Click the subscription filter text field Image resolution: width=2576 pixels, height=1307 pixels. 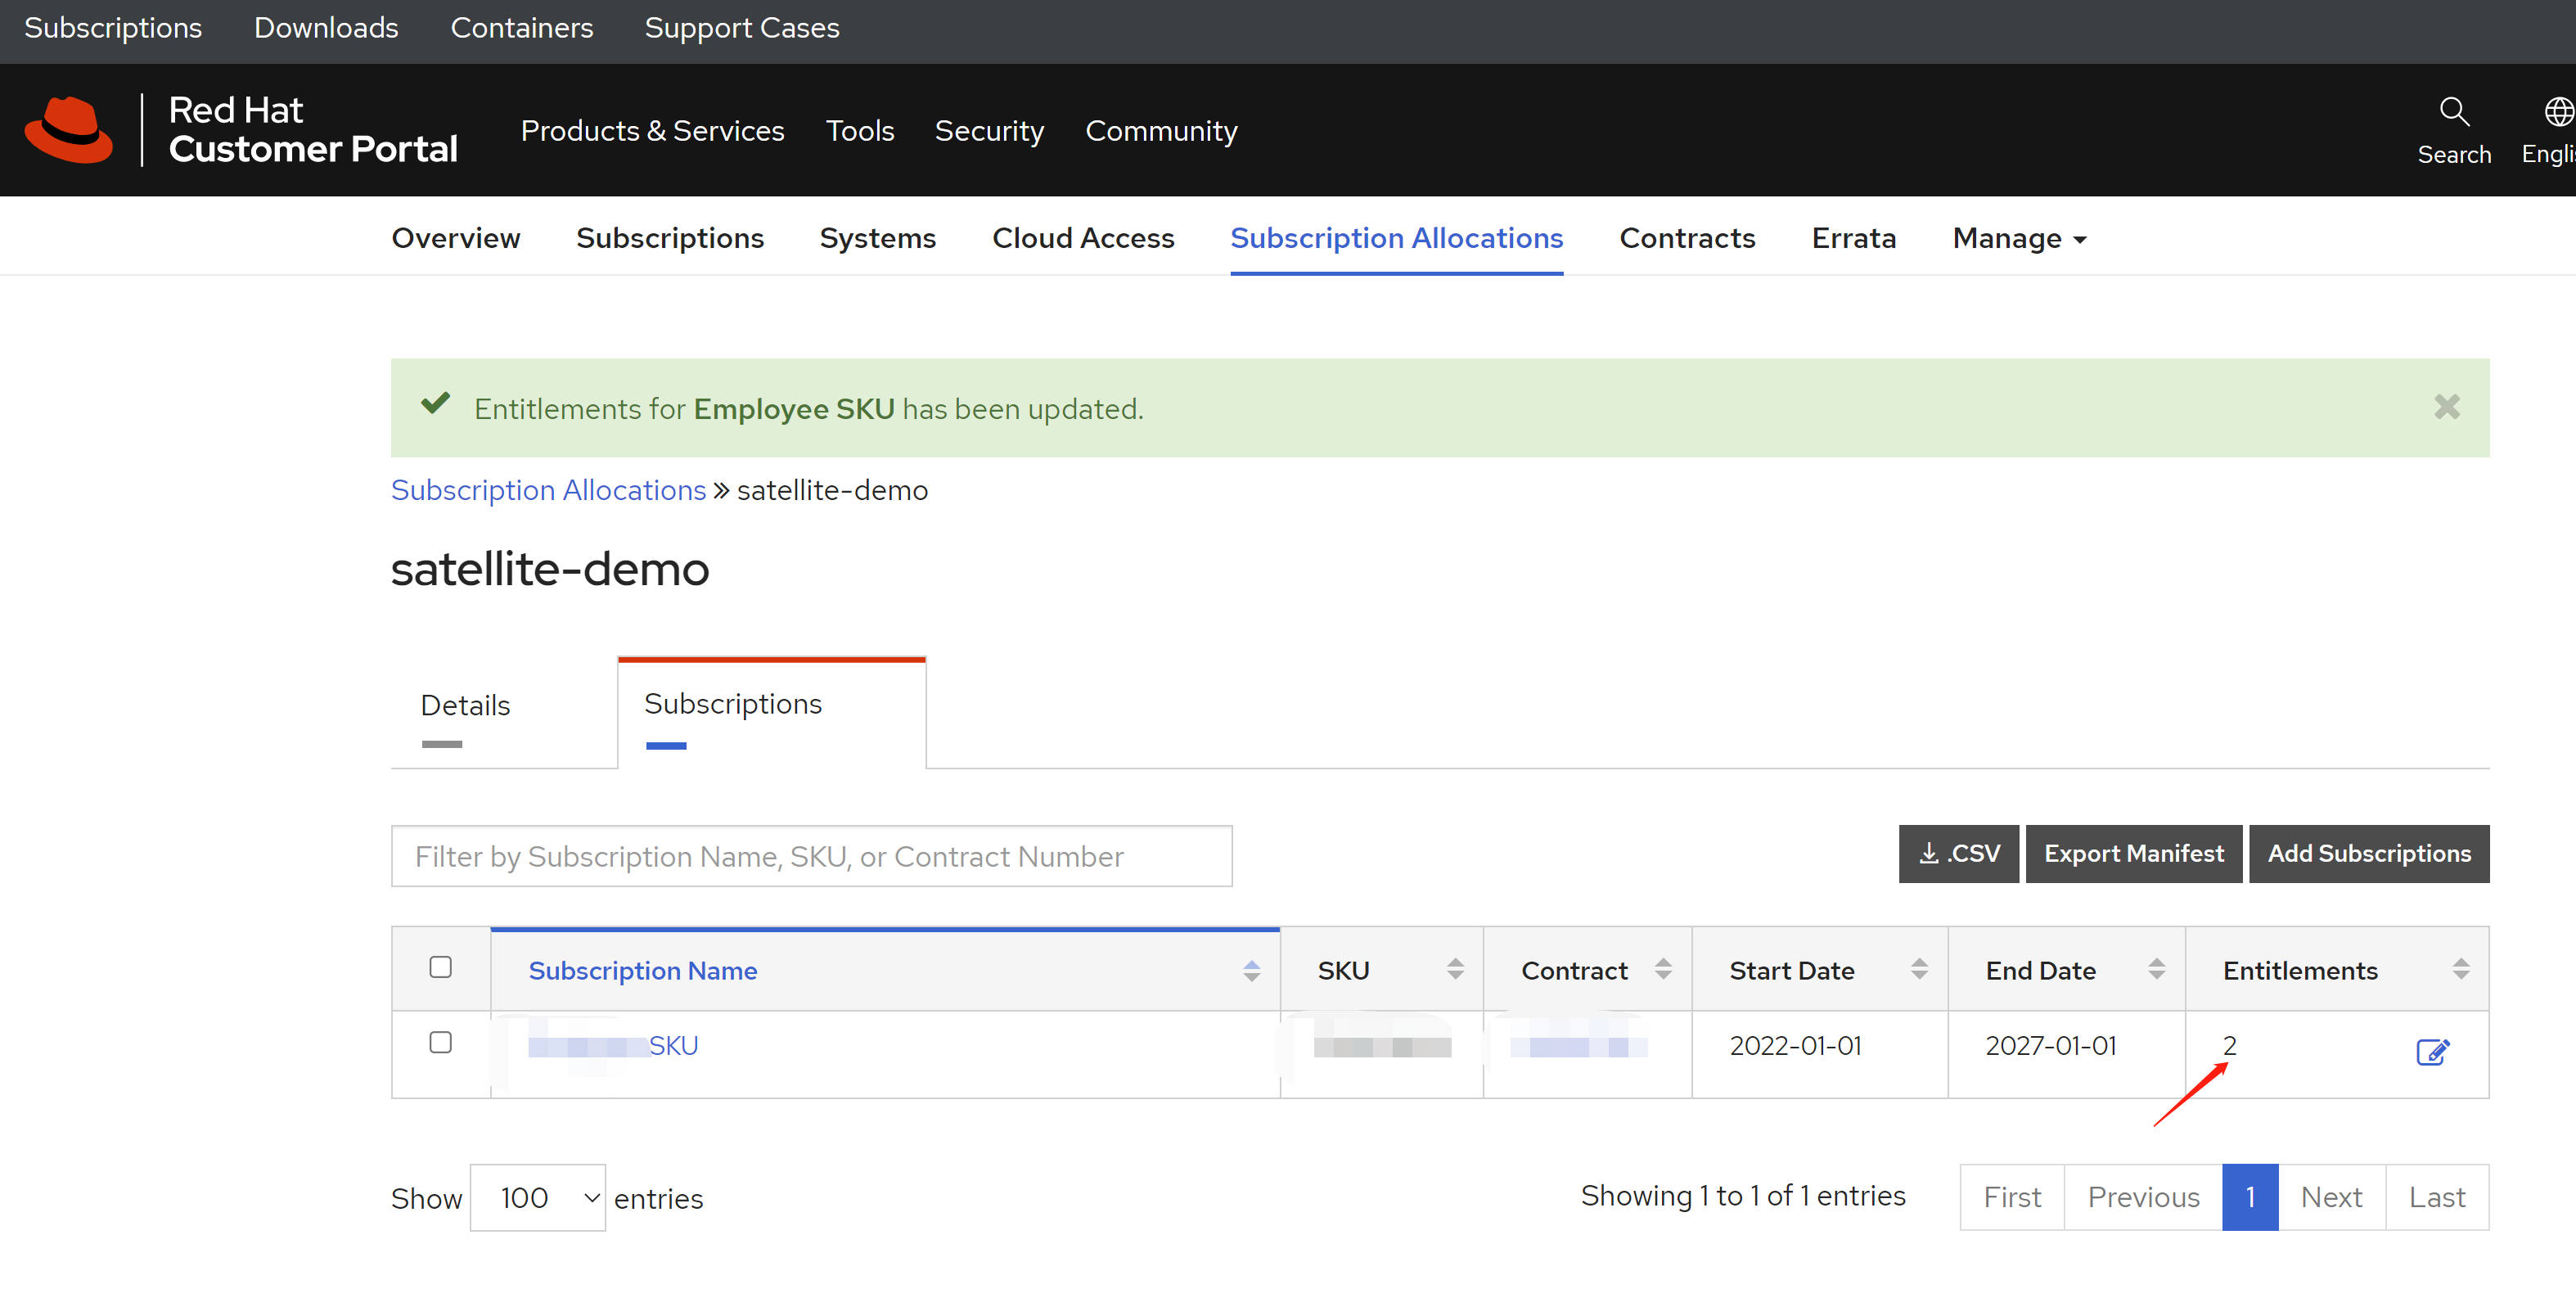(811, 856)
